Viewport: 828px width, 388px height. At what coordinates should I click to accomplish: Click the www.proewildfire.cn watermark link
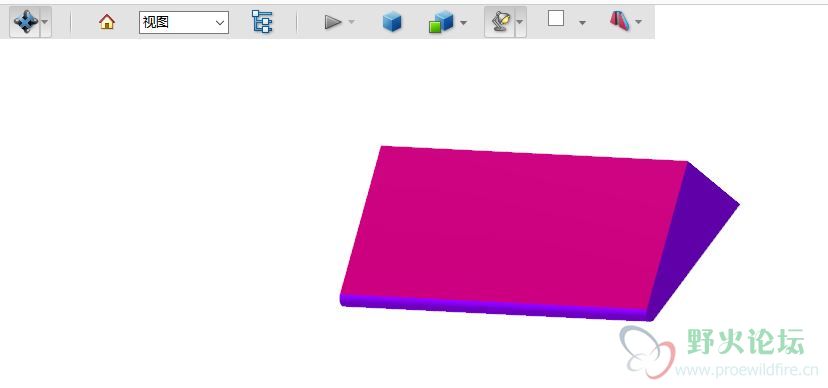(x=746, y=371)
